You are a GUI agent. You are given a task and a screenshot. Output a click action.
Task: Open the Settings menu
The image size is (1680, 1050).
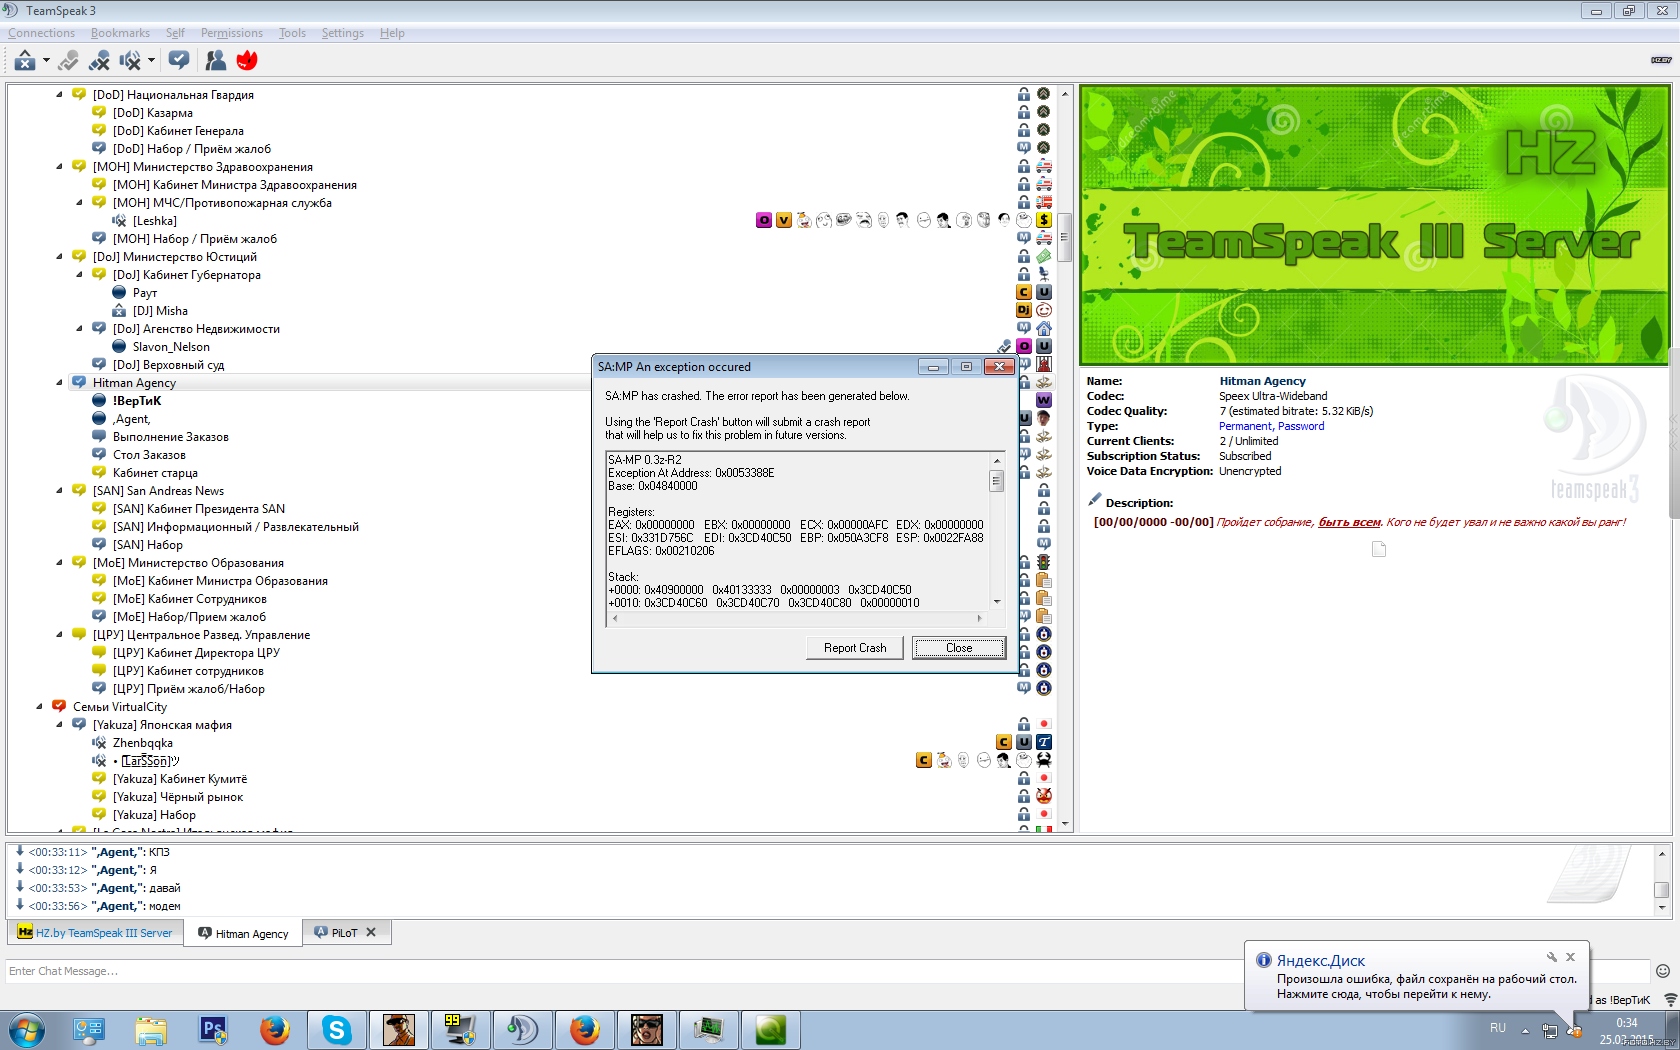(x=343, y=33)
